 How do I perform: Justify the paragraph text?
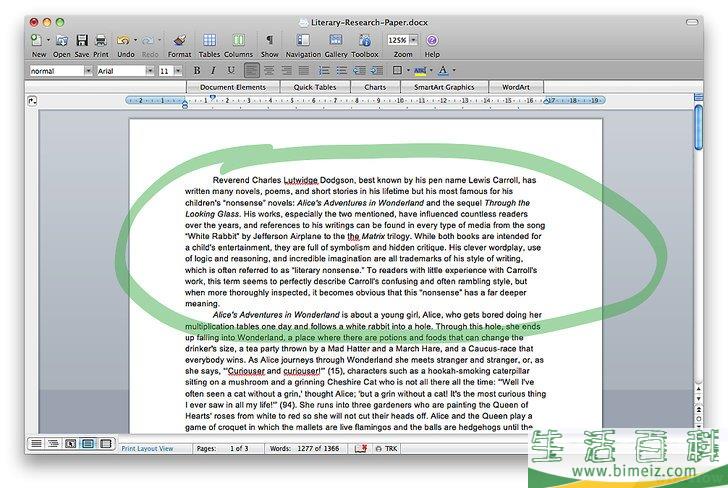(304, 71)
